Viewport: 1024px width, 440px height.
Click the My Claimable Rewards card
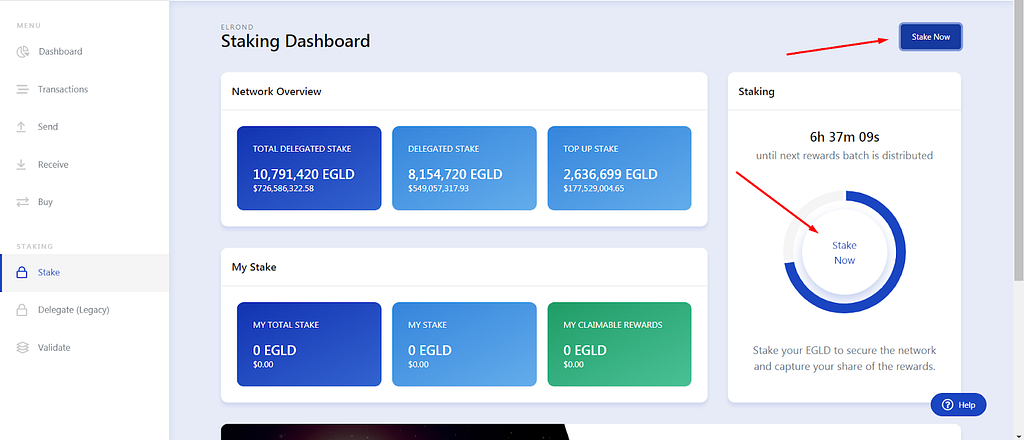click(619, 344)
